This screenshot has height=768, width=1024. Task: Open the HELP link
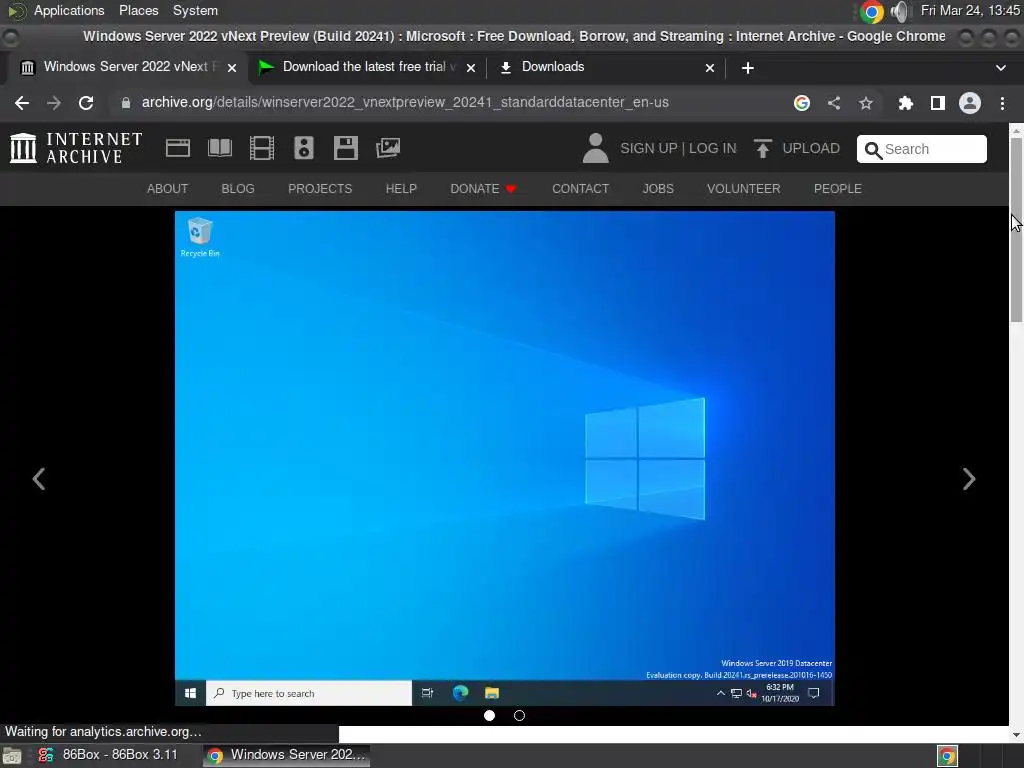pyautogui.click(x=401, y=189)
